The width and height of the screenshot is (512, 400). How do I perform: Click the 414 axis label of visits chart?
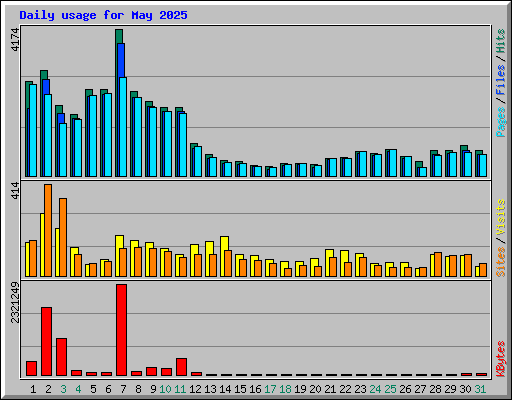coord(15,190)
